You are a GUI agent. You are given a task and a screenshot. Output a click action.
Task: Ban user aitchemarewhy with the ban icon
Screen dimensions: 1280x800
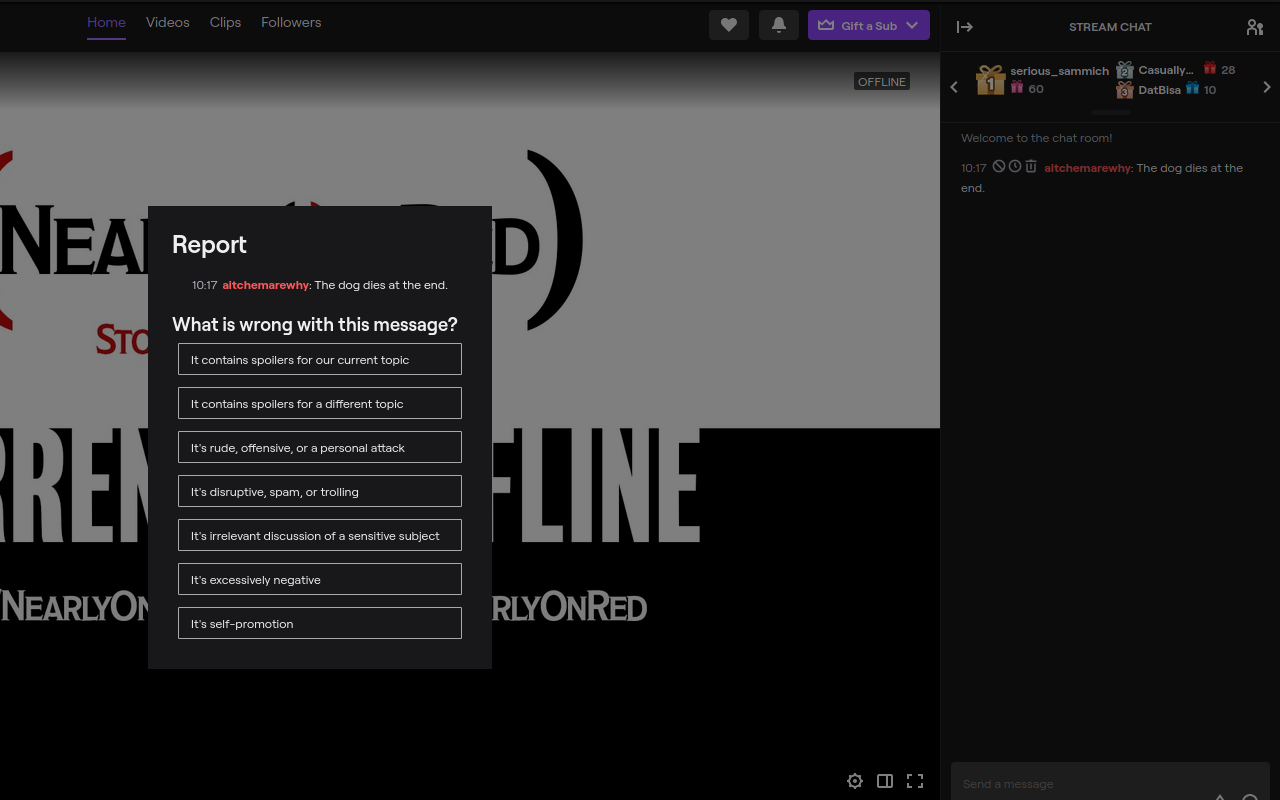pyautogui.click(x=999, y=166)
